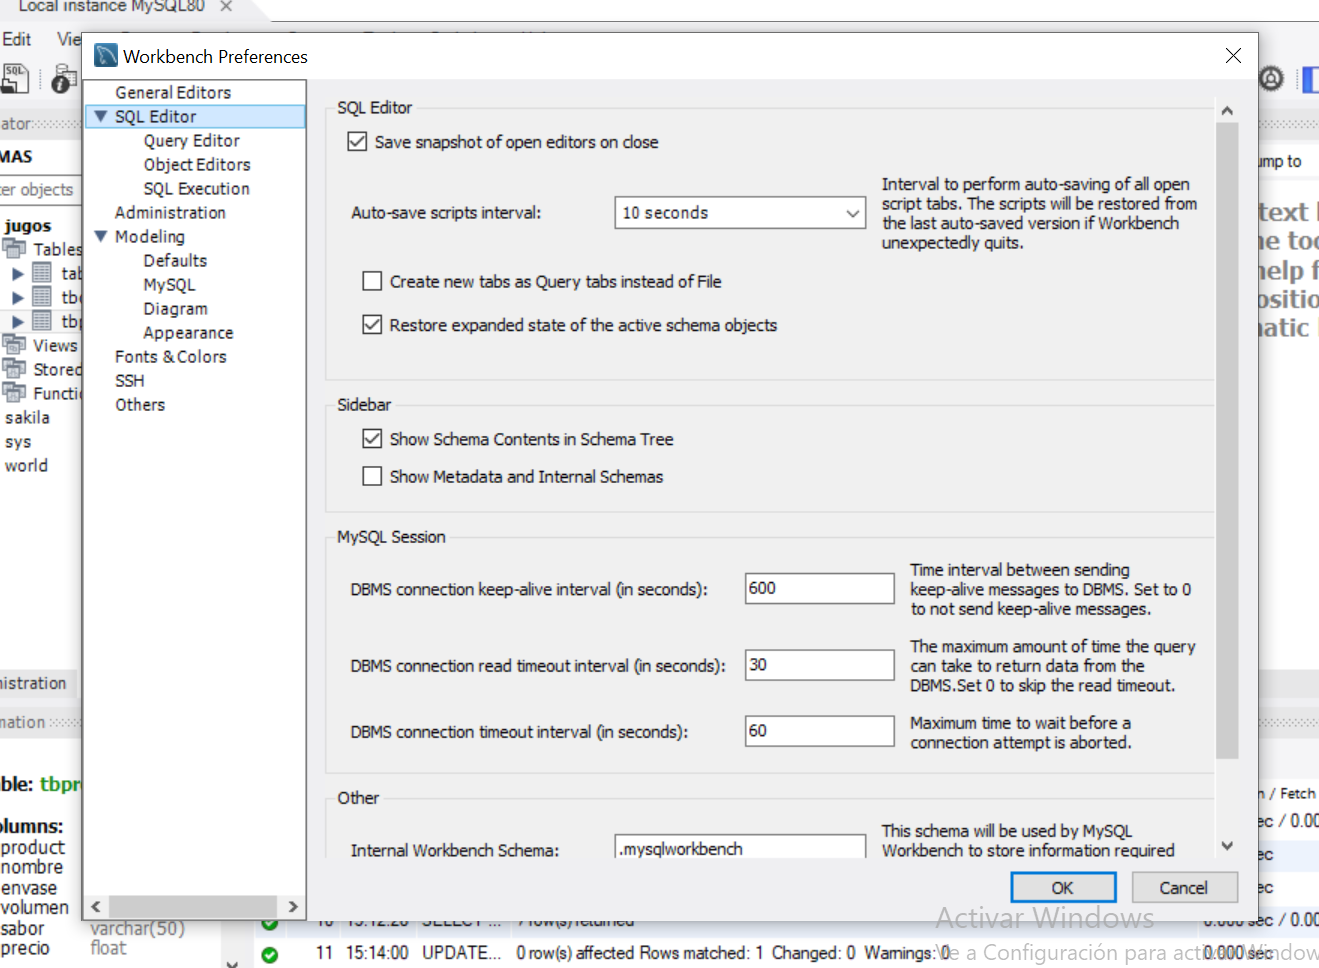The width and height of the screenshot is (1319, 968).
Task: Select Query Editor preferences page
Action: [x=191, y=140]
